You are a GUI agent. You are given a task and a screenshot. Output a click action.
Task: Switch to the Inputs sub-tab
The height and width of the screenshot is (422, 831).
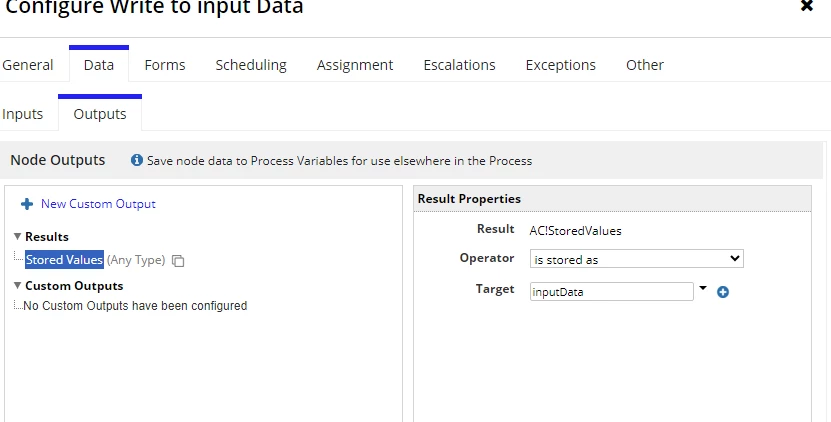click(22, 114)
